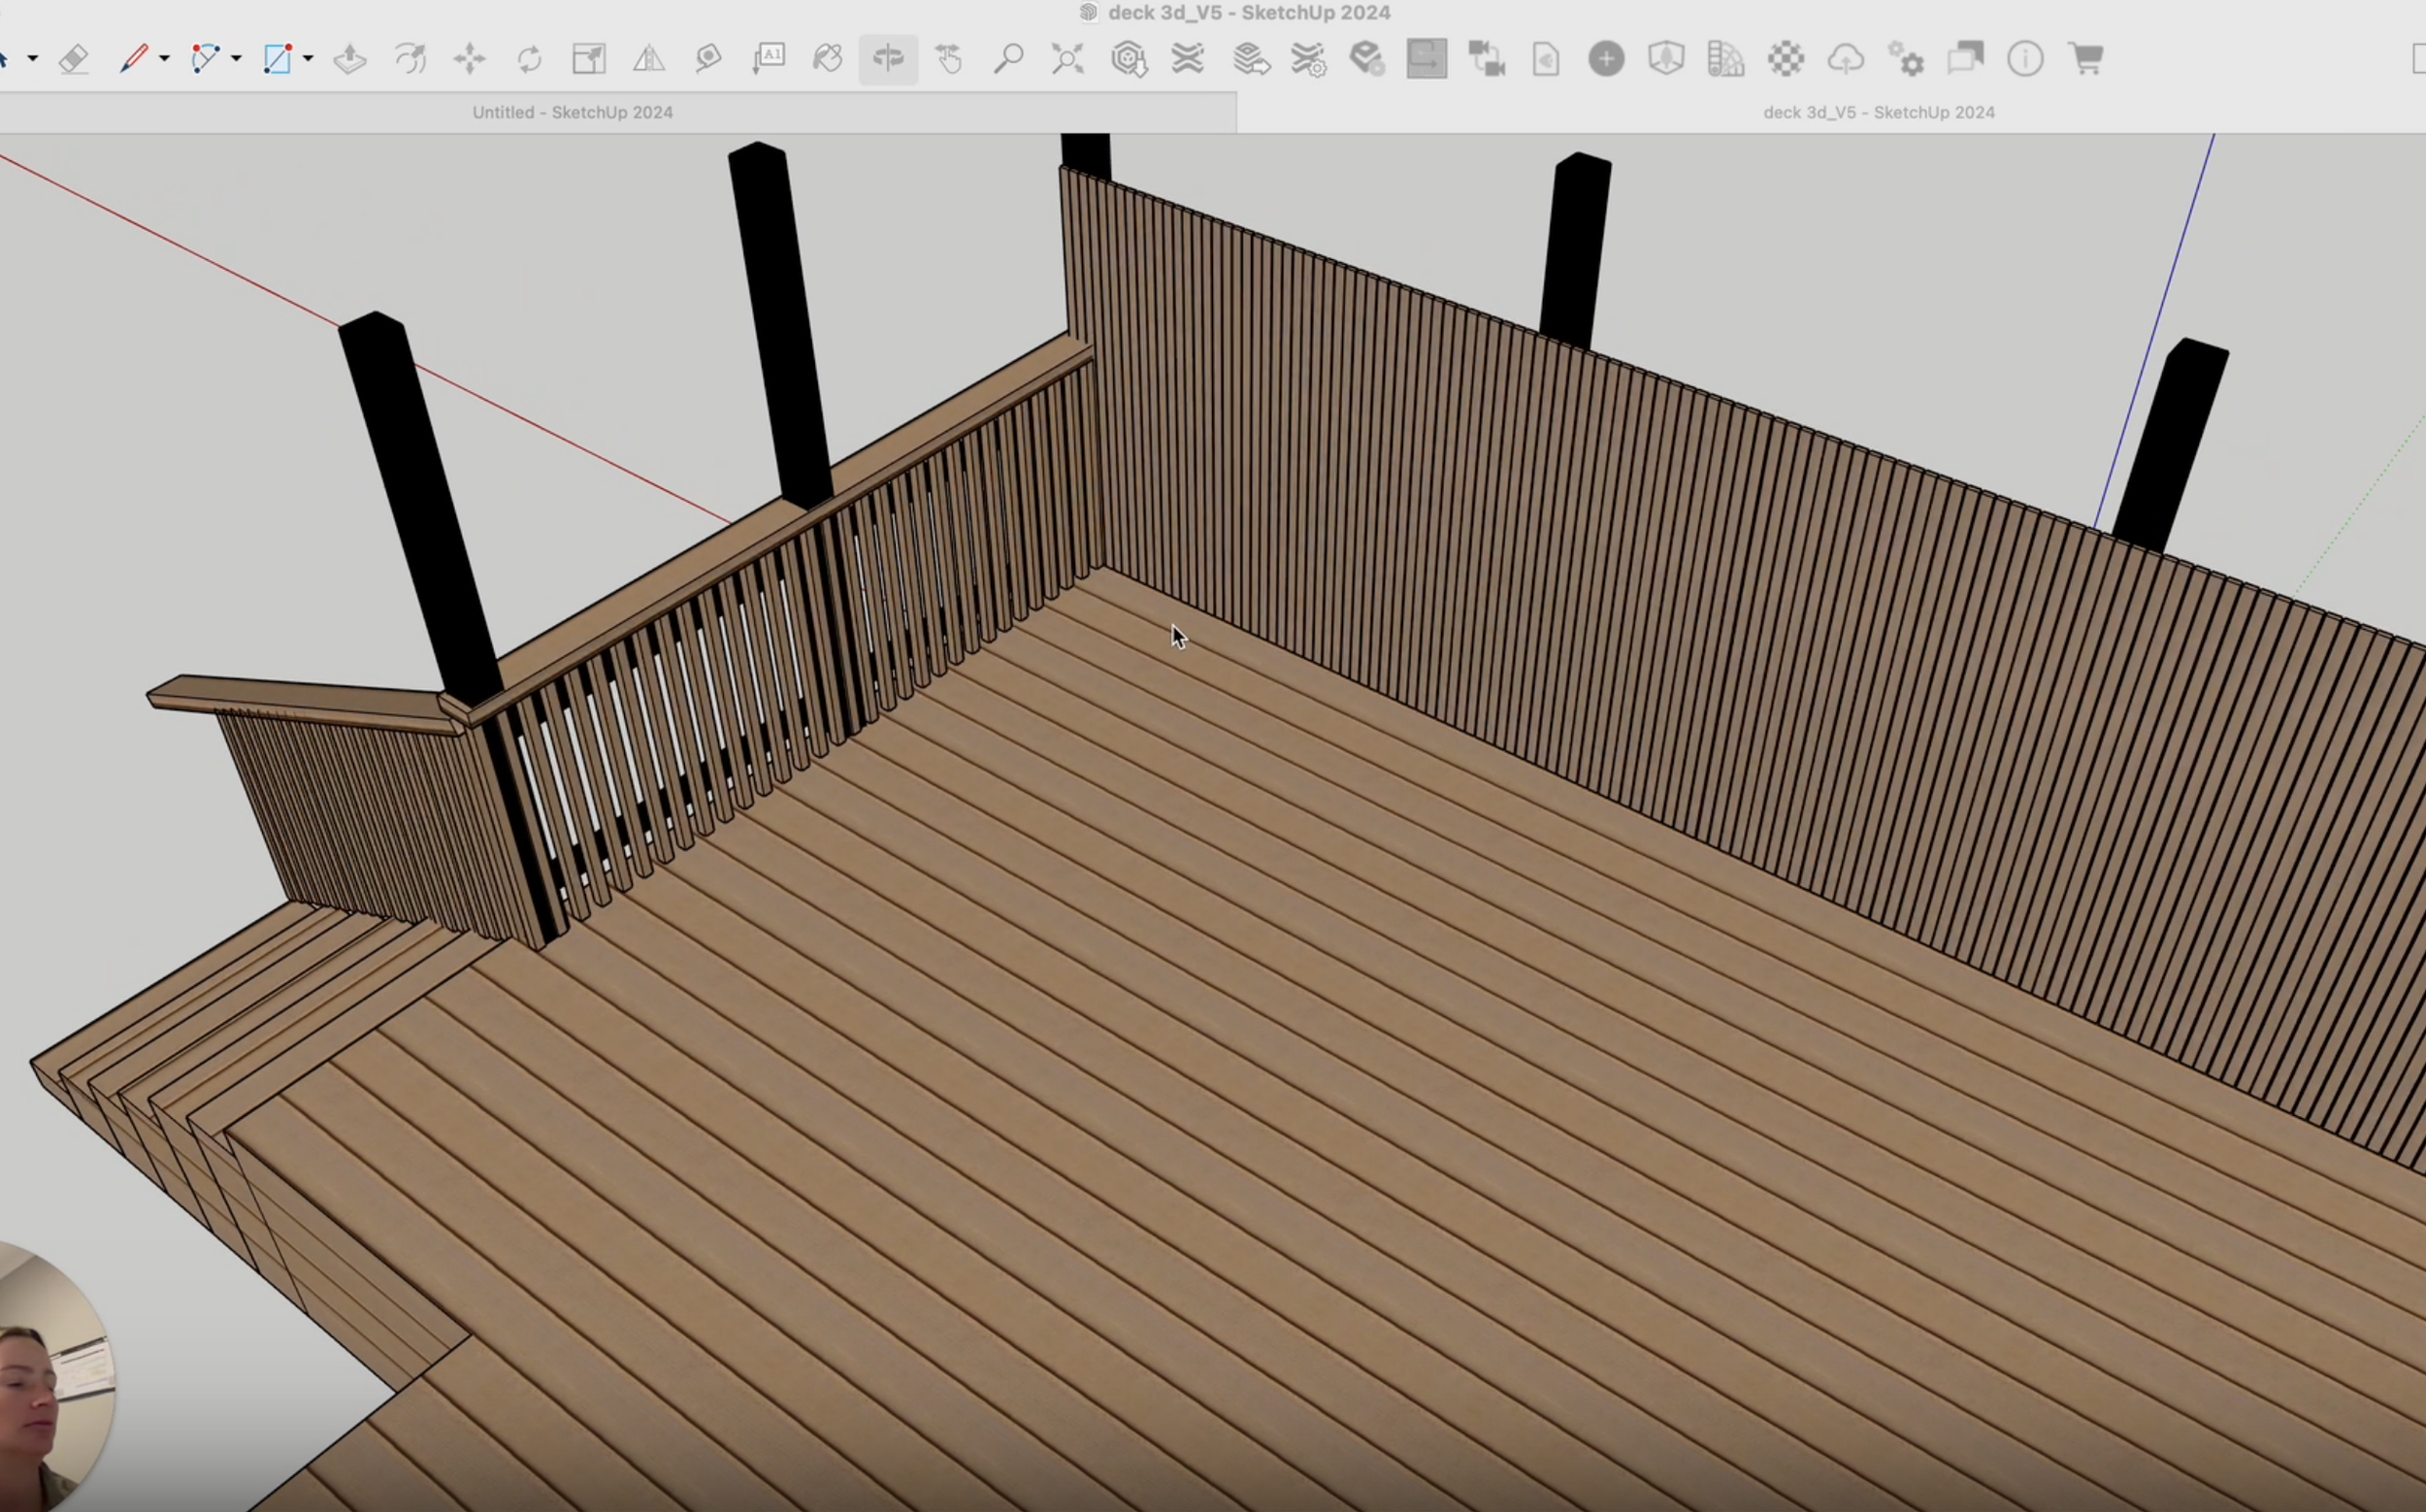The image size is (2426, 1512).
Task: Expand the Line tool dropdown arrow
Action: 164,59
